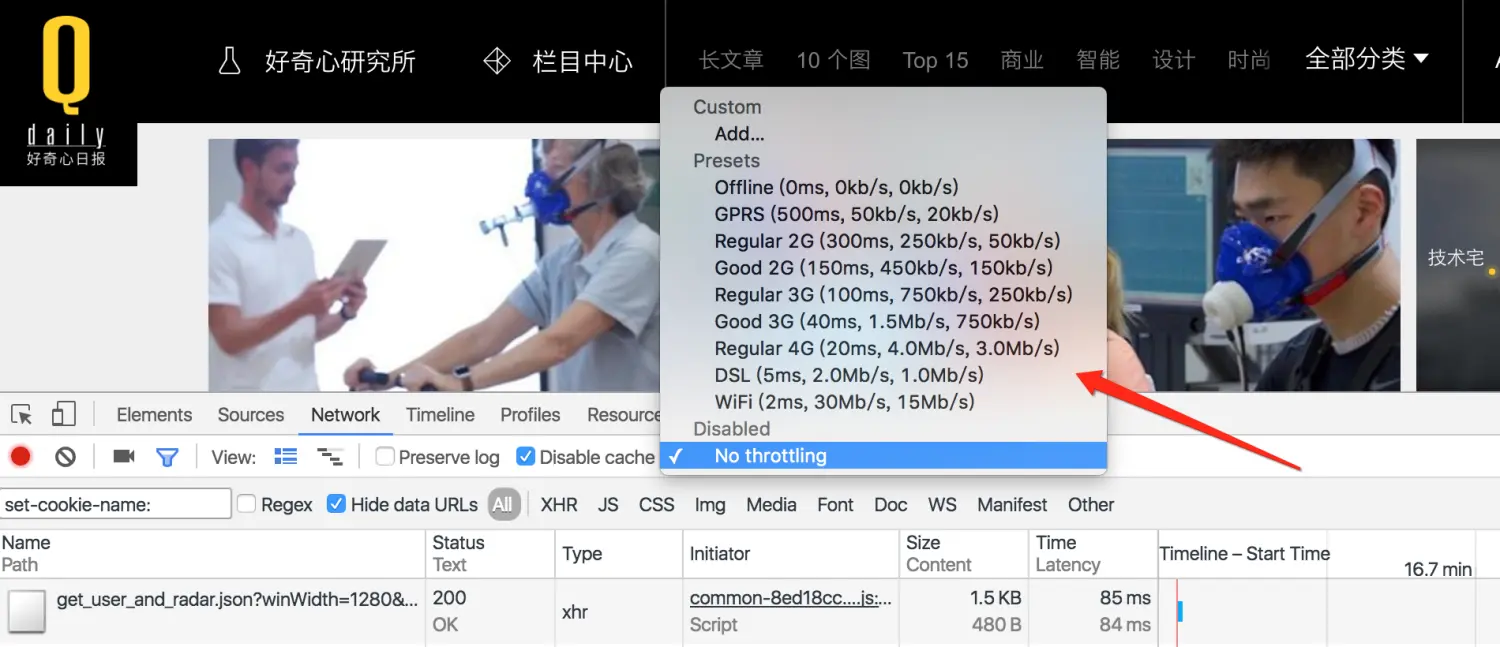Go to the 10 个图 section
The image size is (1500, 647).
833,60
